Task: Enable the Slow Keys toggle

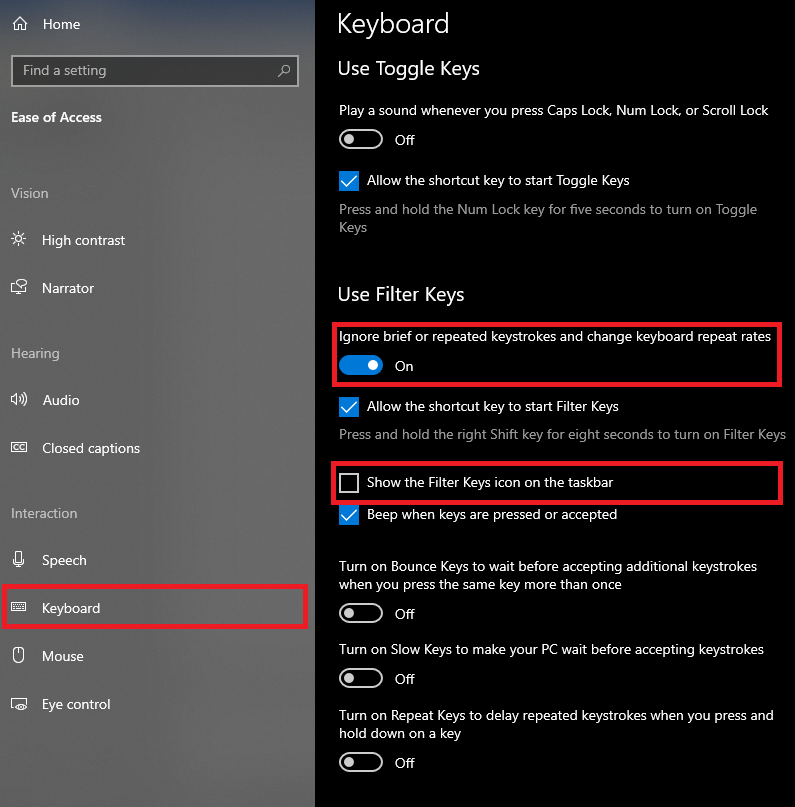Action: (x=361, y=678)
